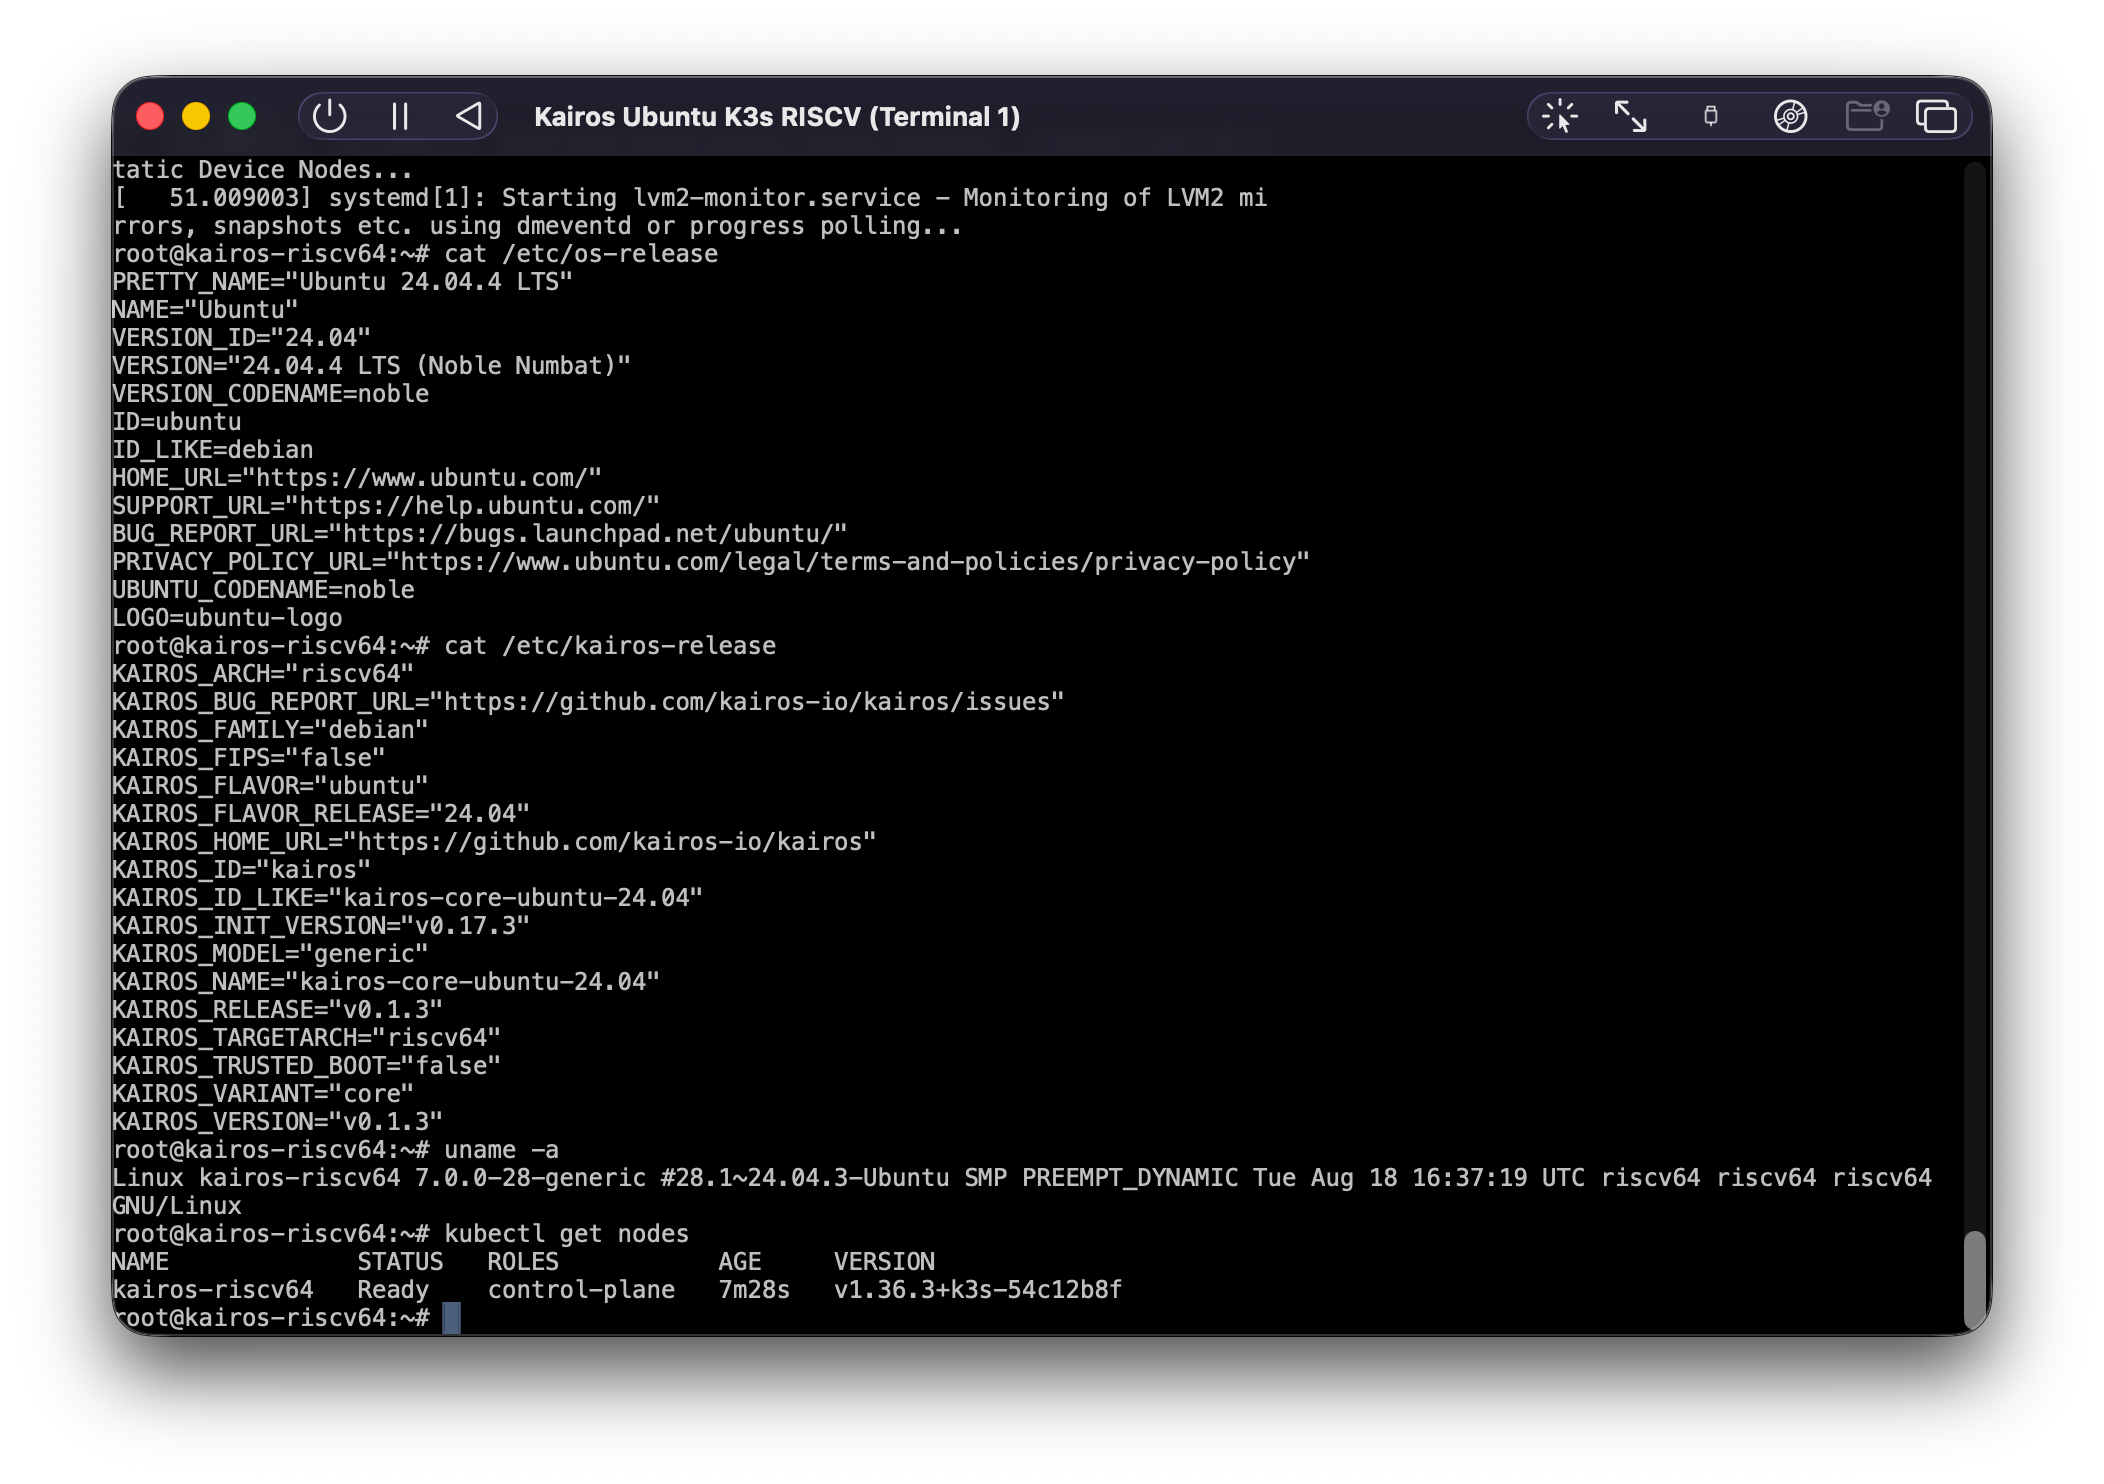Click the KAIROS_FIPS="false" line
Viewport: 2104px width, 1484px height.
pyautogui.click(x=248, y=758)
